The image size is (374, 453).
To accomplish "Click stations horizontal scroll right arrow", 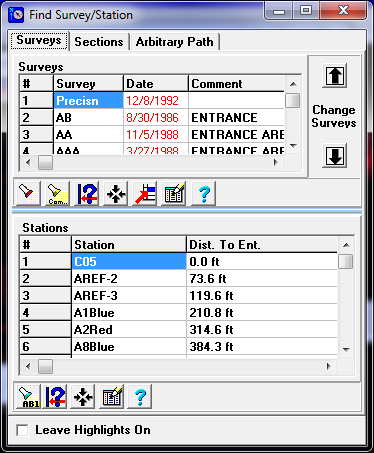I will tap(329, 366).
